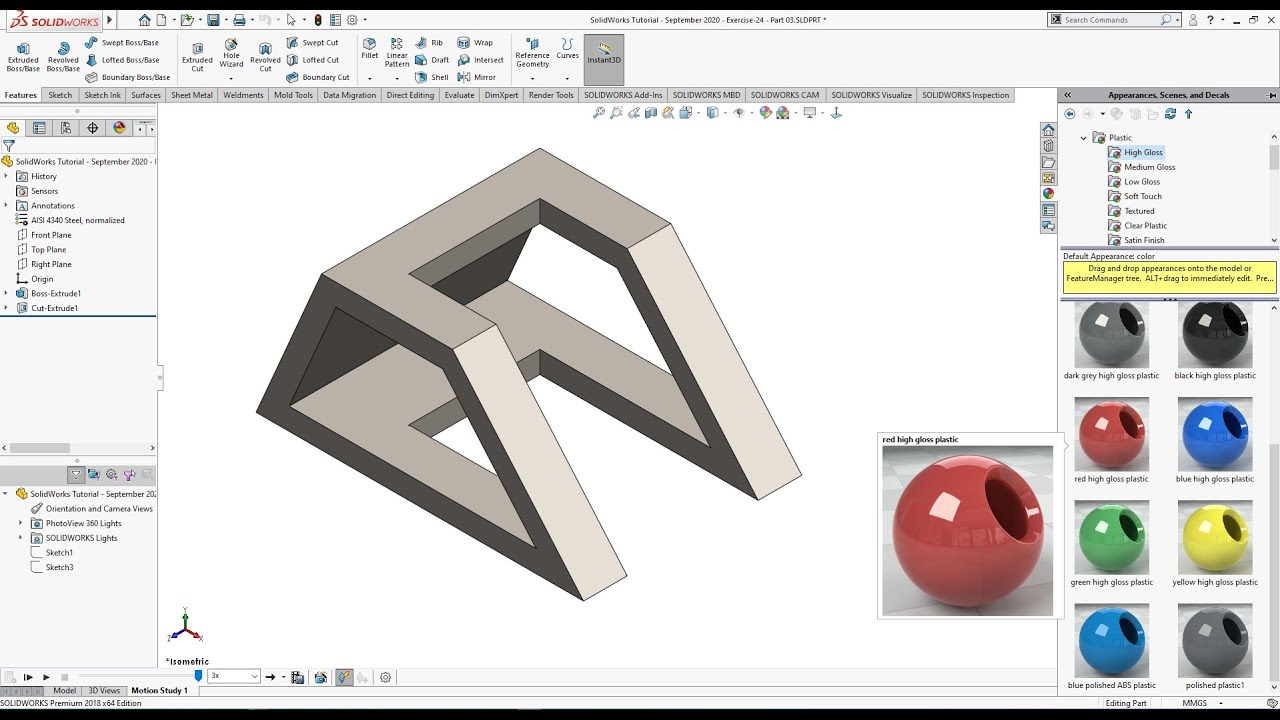Open the Evaluate tab
The width and height of the screenshot is (1280, 720).
click(459, 95)
